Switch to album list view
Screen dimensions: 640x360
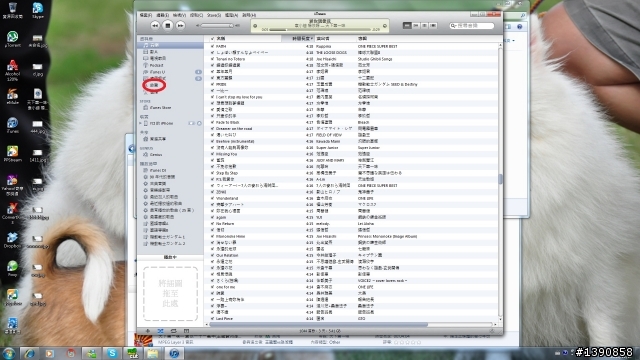coord(416,26)
